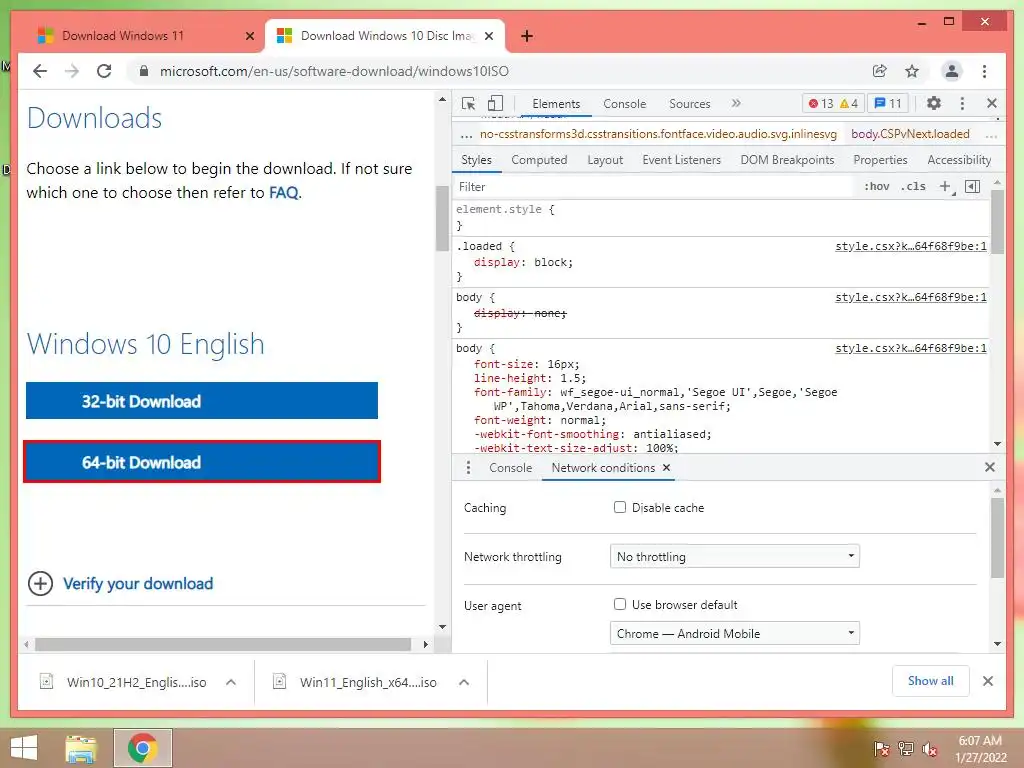This screenshot has width=1024, height=768.
Task: Click the styles Filter input field
Action: pyautogui.click(x=653, y=187)
